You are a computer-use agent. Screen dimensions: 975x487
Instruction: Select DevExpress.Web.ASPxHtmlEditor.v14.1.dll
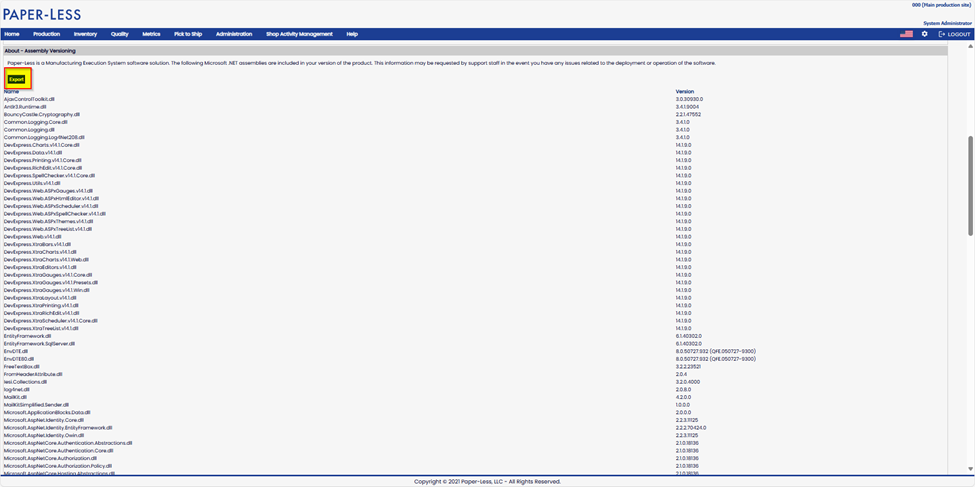point(52,198)
